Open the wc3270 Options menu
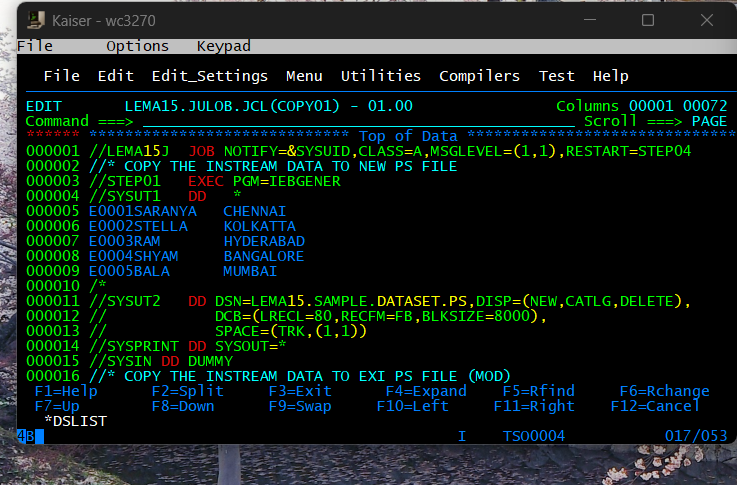737x485 pixels. point(137,46)
